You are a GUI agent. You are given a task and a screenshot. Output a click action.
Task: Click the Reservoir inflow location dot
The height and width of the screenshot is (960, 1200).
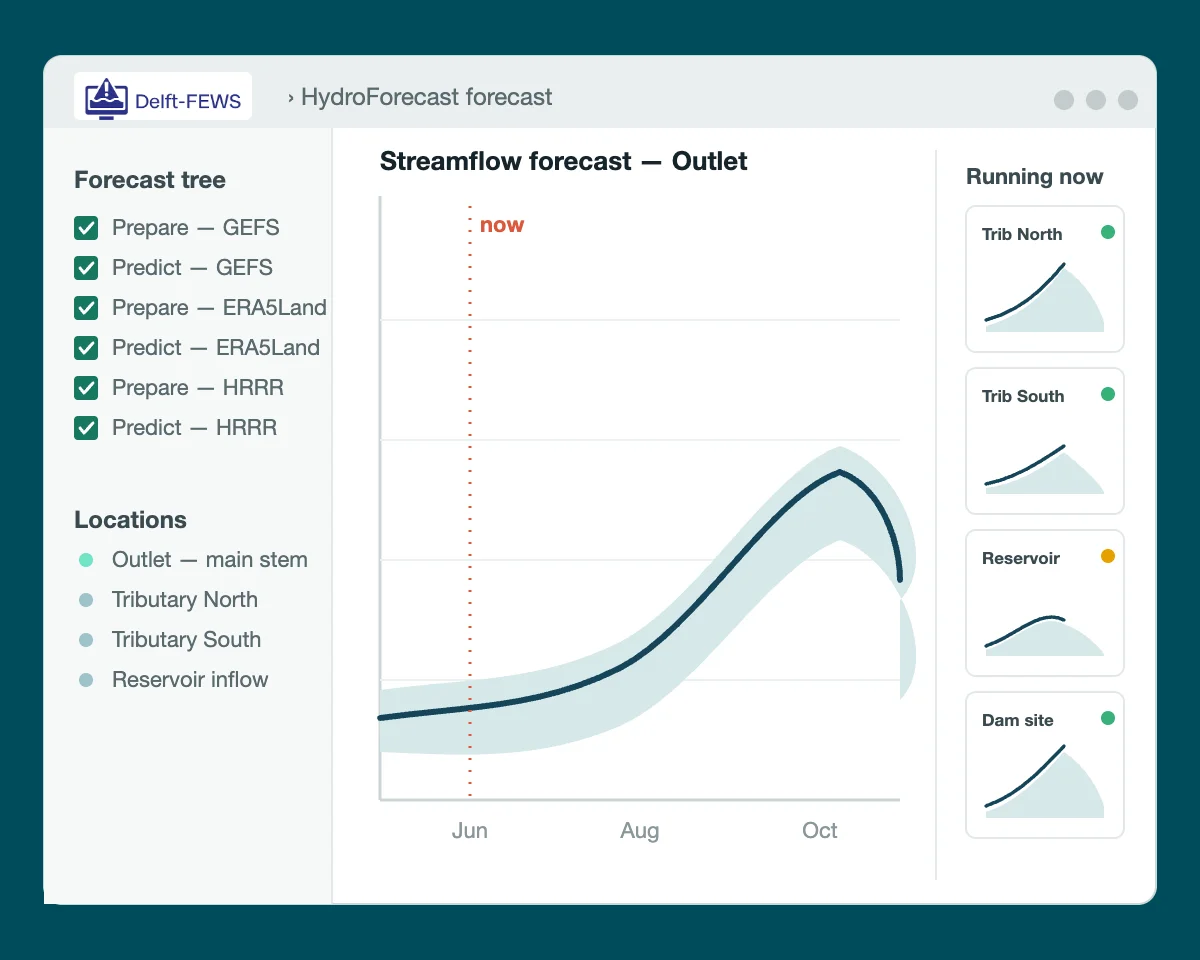click(x=86, y=680)
